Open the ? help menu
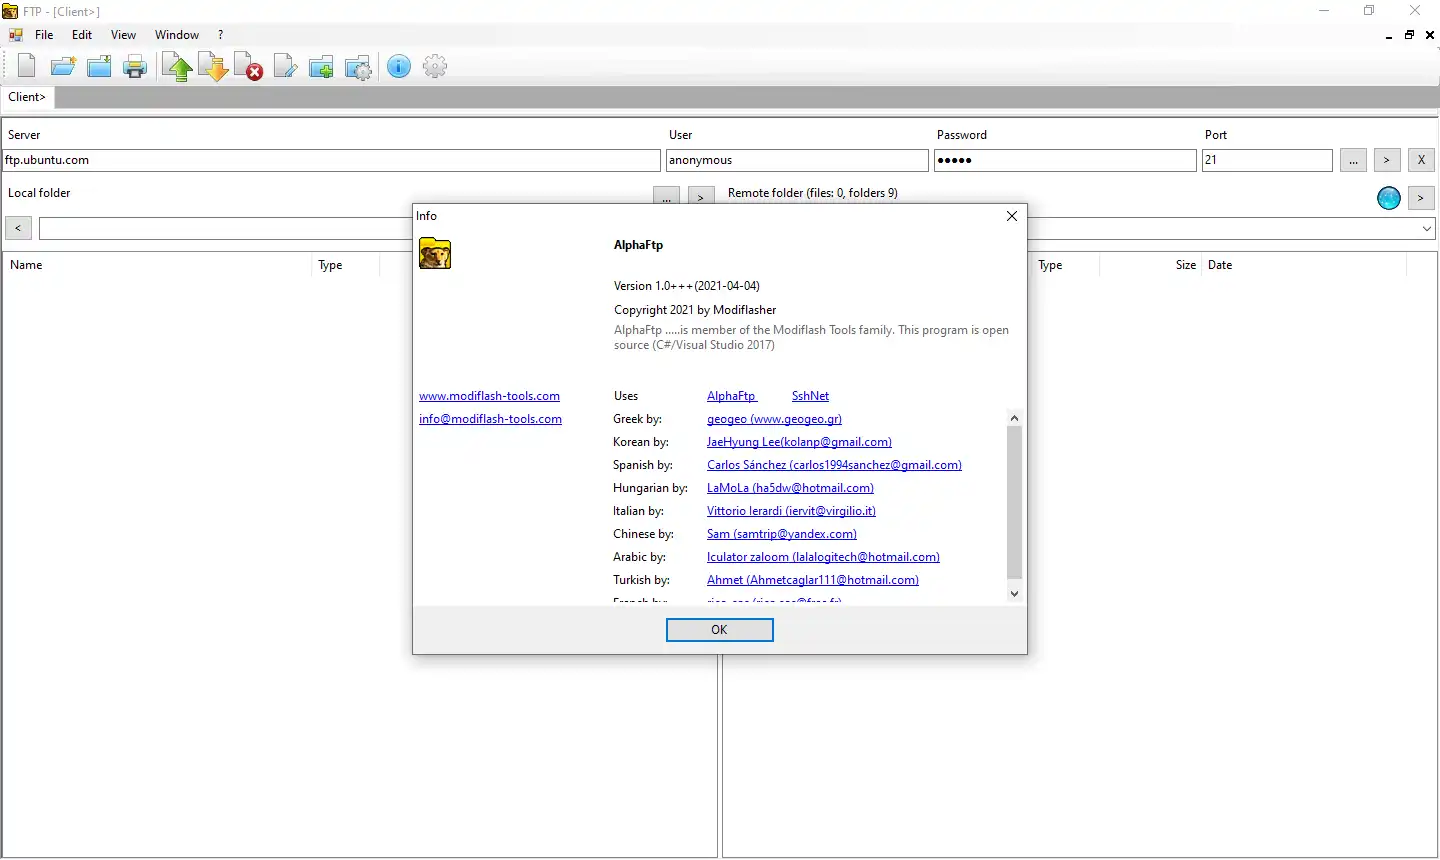The height and width of the screenshot is (860, 1440). pyautogui.click(x=221, y=35)
